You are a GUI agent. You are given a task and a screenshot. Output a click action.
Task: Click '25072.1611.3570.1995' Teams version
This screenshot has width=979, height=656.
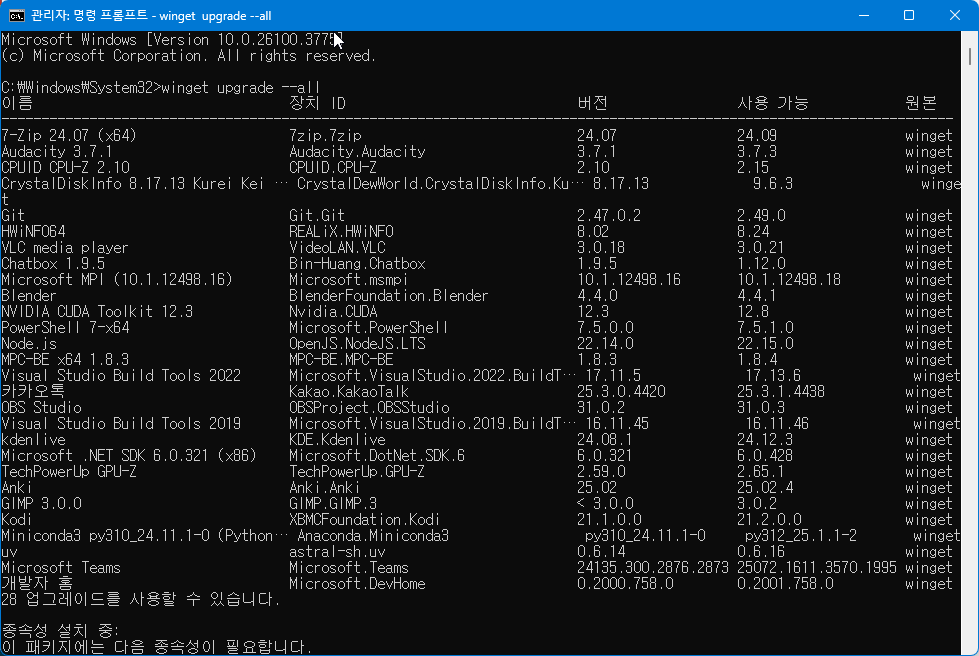click(x=817, y=568)
